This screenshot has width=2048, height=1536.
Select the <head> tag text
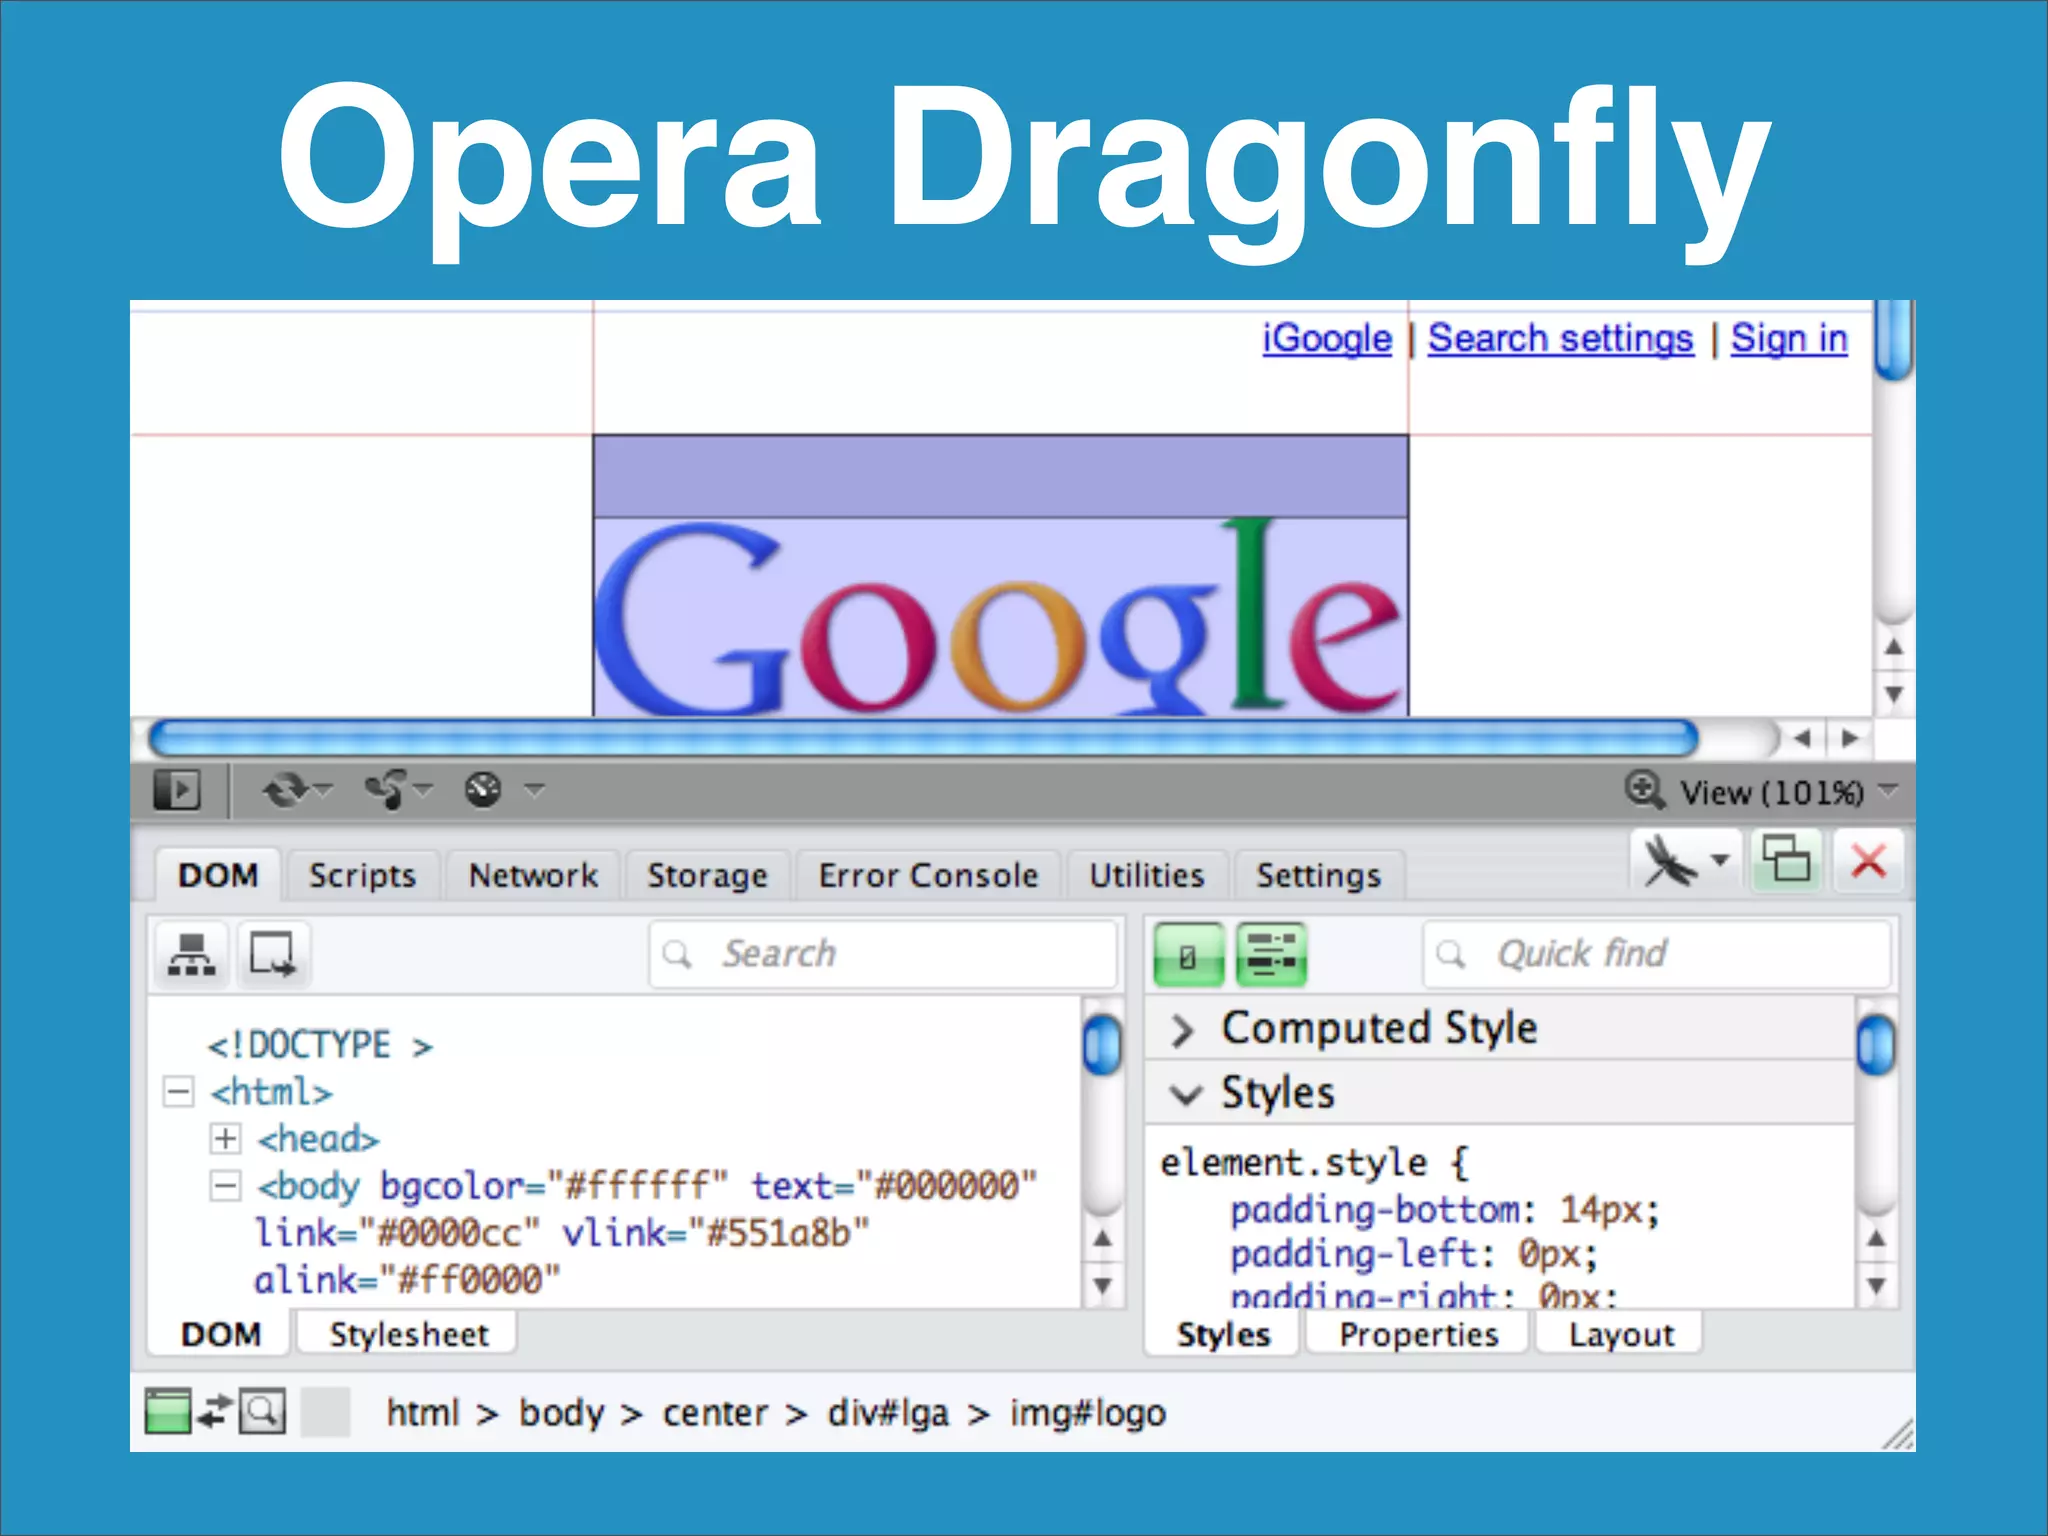pyautogui.click(x=318, y=1139)
